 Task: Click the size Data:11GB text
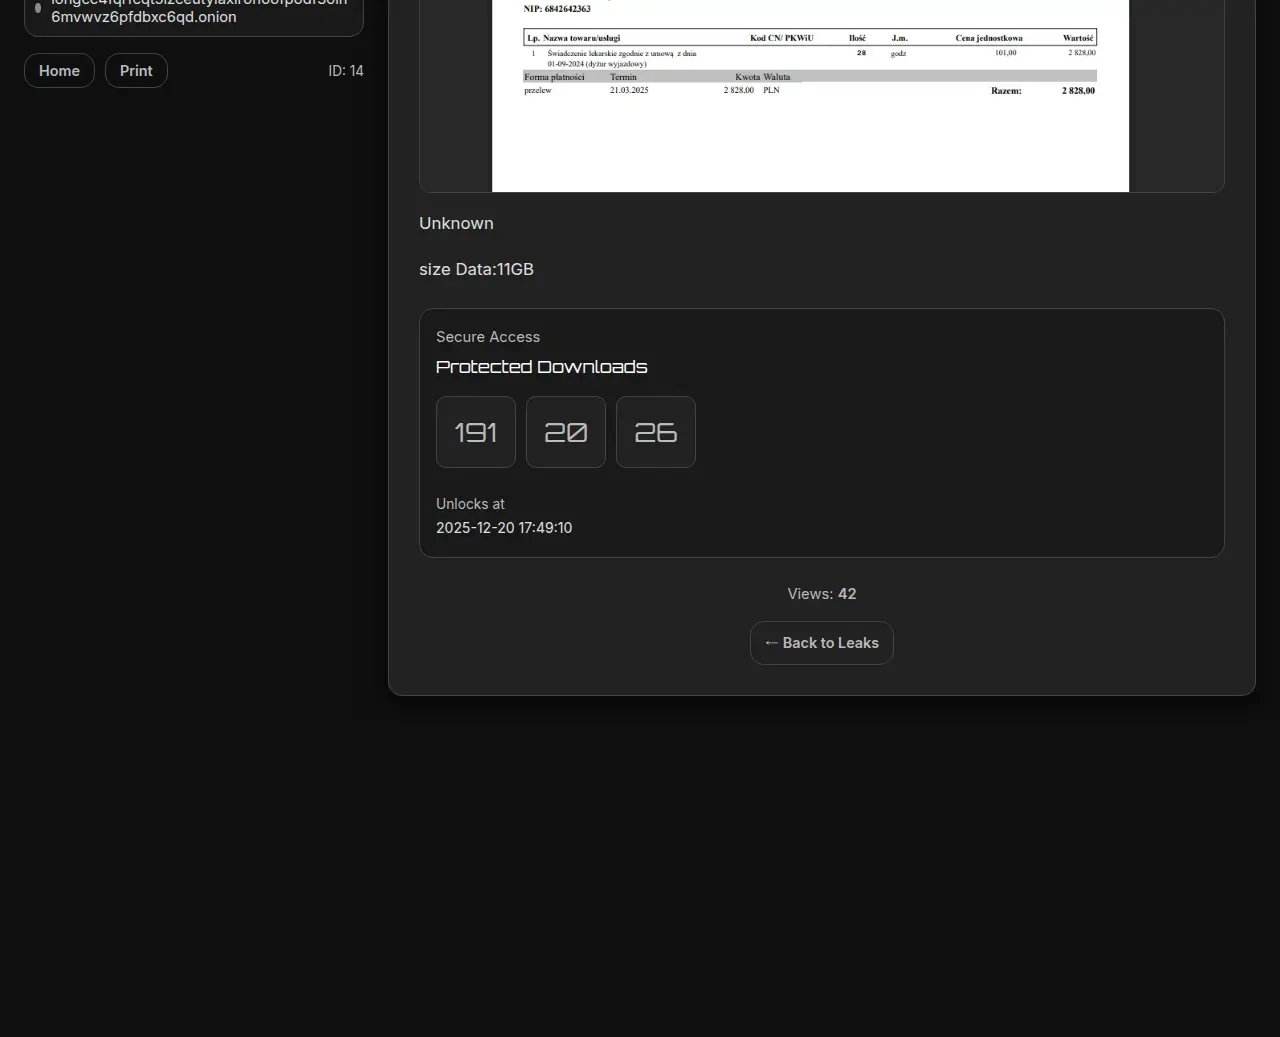click(476, 269)
